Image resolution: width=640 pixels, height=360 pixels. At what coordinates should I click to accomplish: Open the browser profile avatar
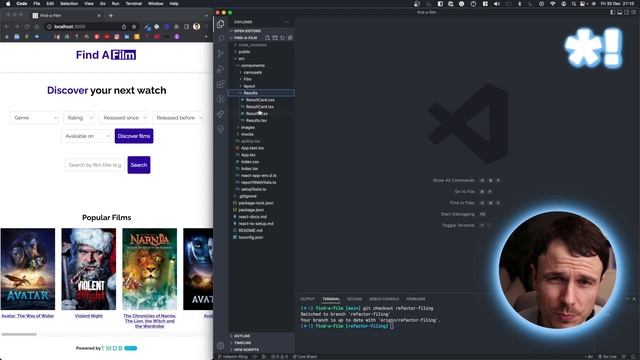click(196, 27)
